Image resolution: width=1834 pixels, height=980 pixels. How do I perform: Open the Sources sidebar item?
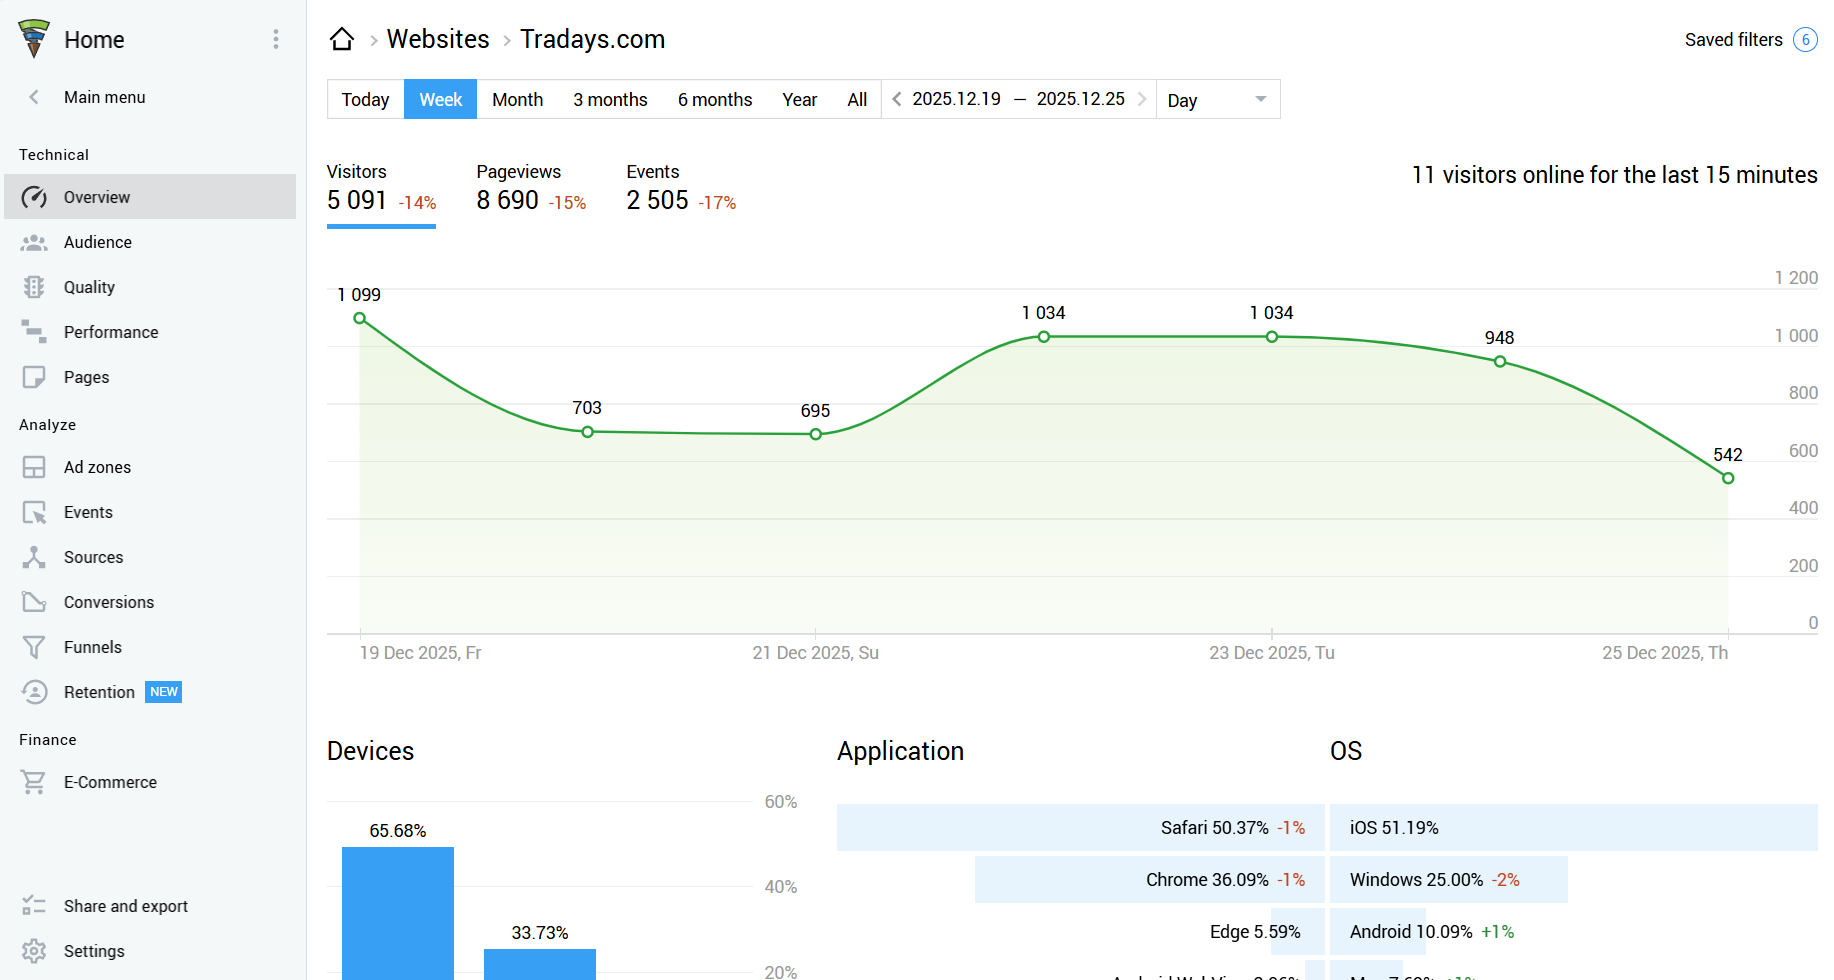pyautogui.click(x=150, y=557)
